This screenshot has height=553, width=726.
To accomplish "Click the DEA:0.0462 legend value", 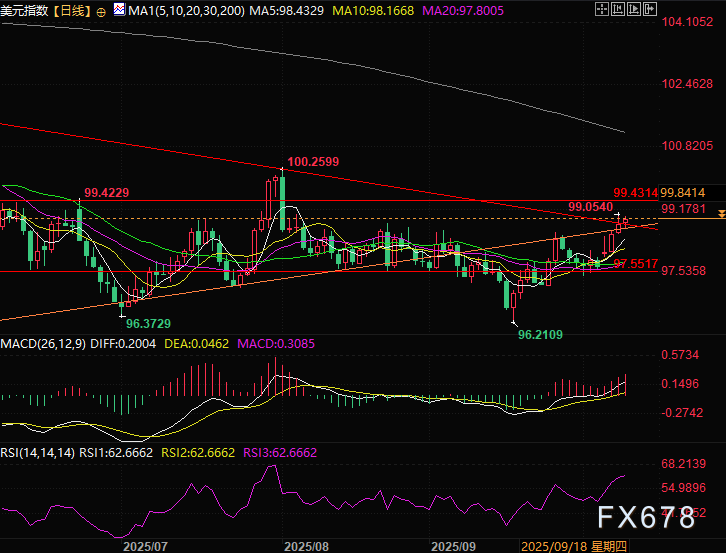I will click(208, 344).
